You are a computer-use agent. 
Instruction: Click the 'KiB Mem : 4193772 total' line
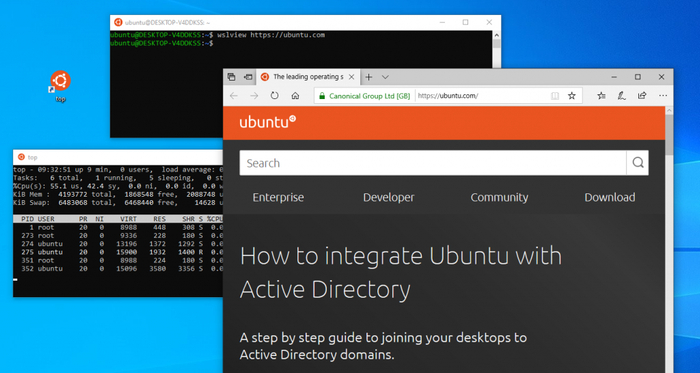(x=118, y=194)
